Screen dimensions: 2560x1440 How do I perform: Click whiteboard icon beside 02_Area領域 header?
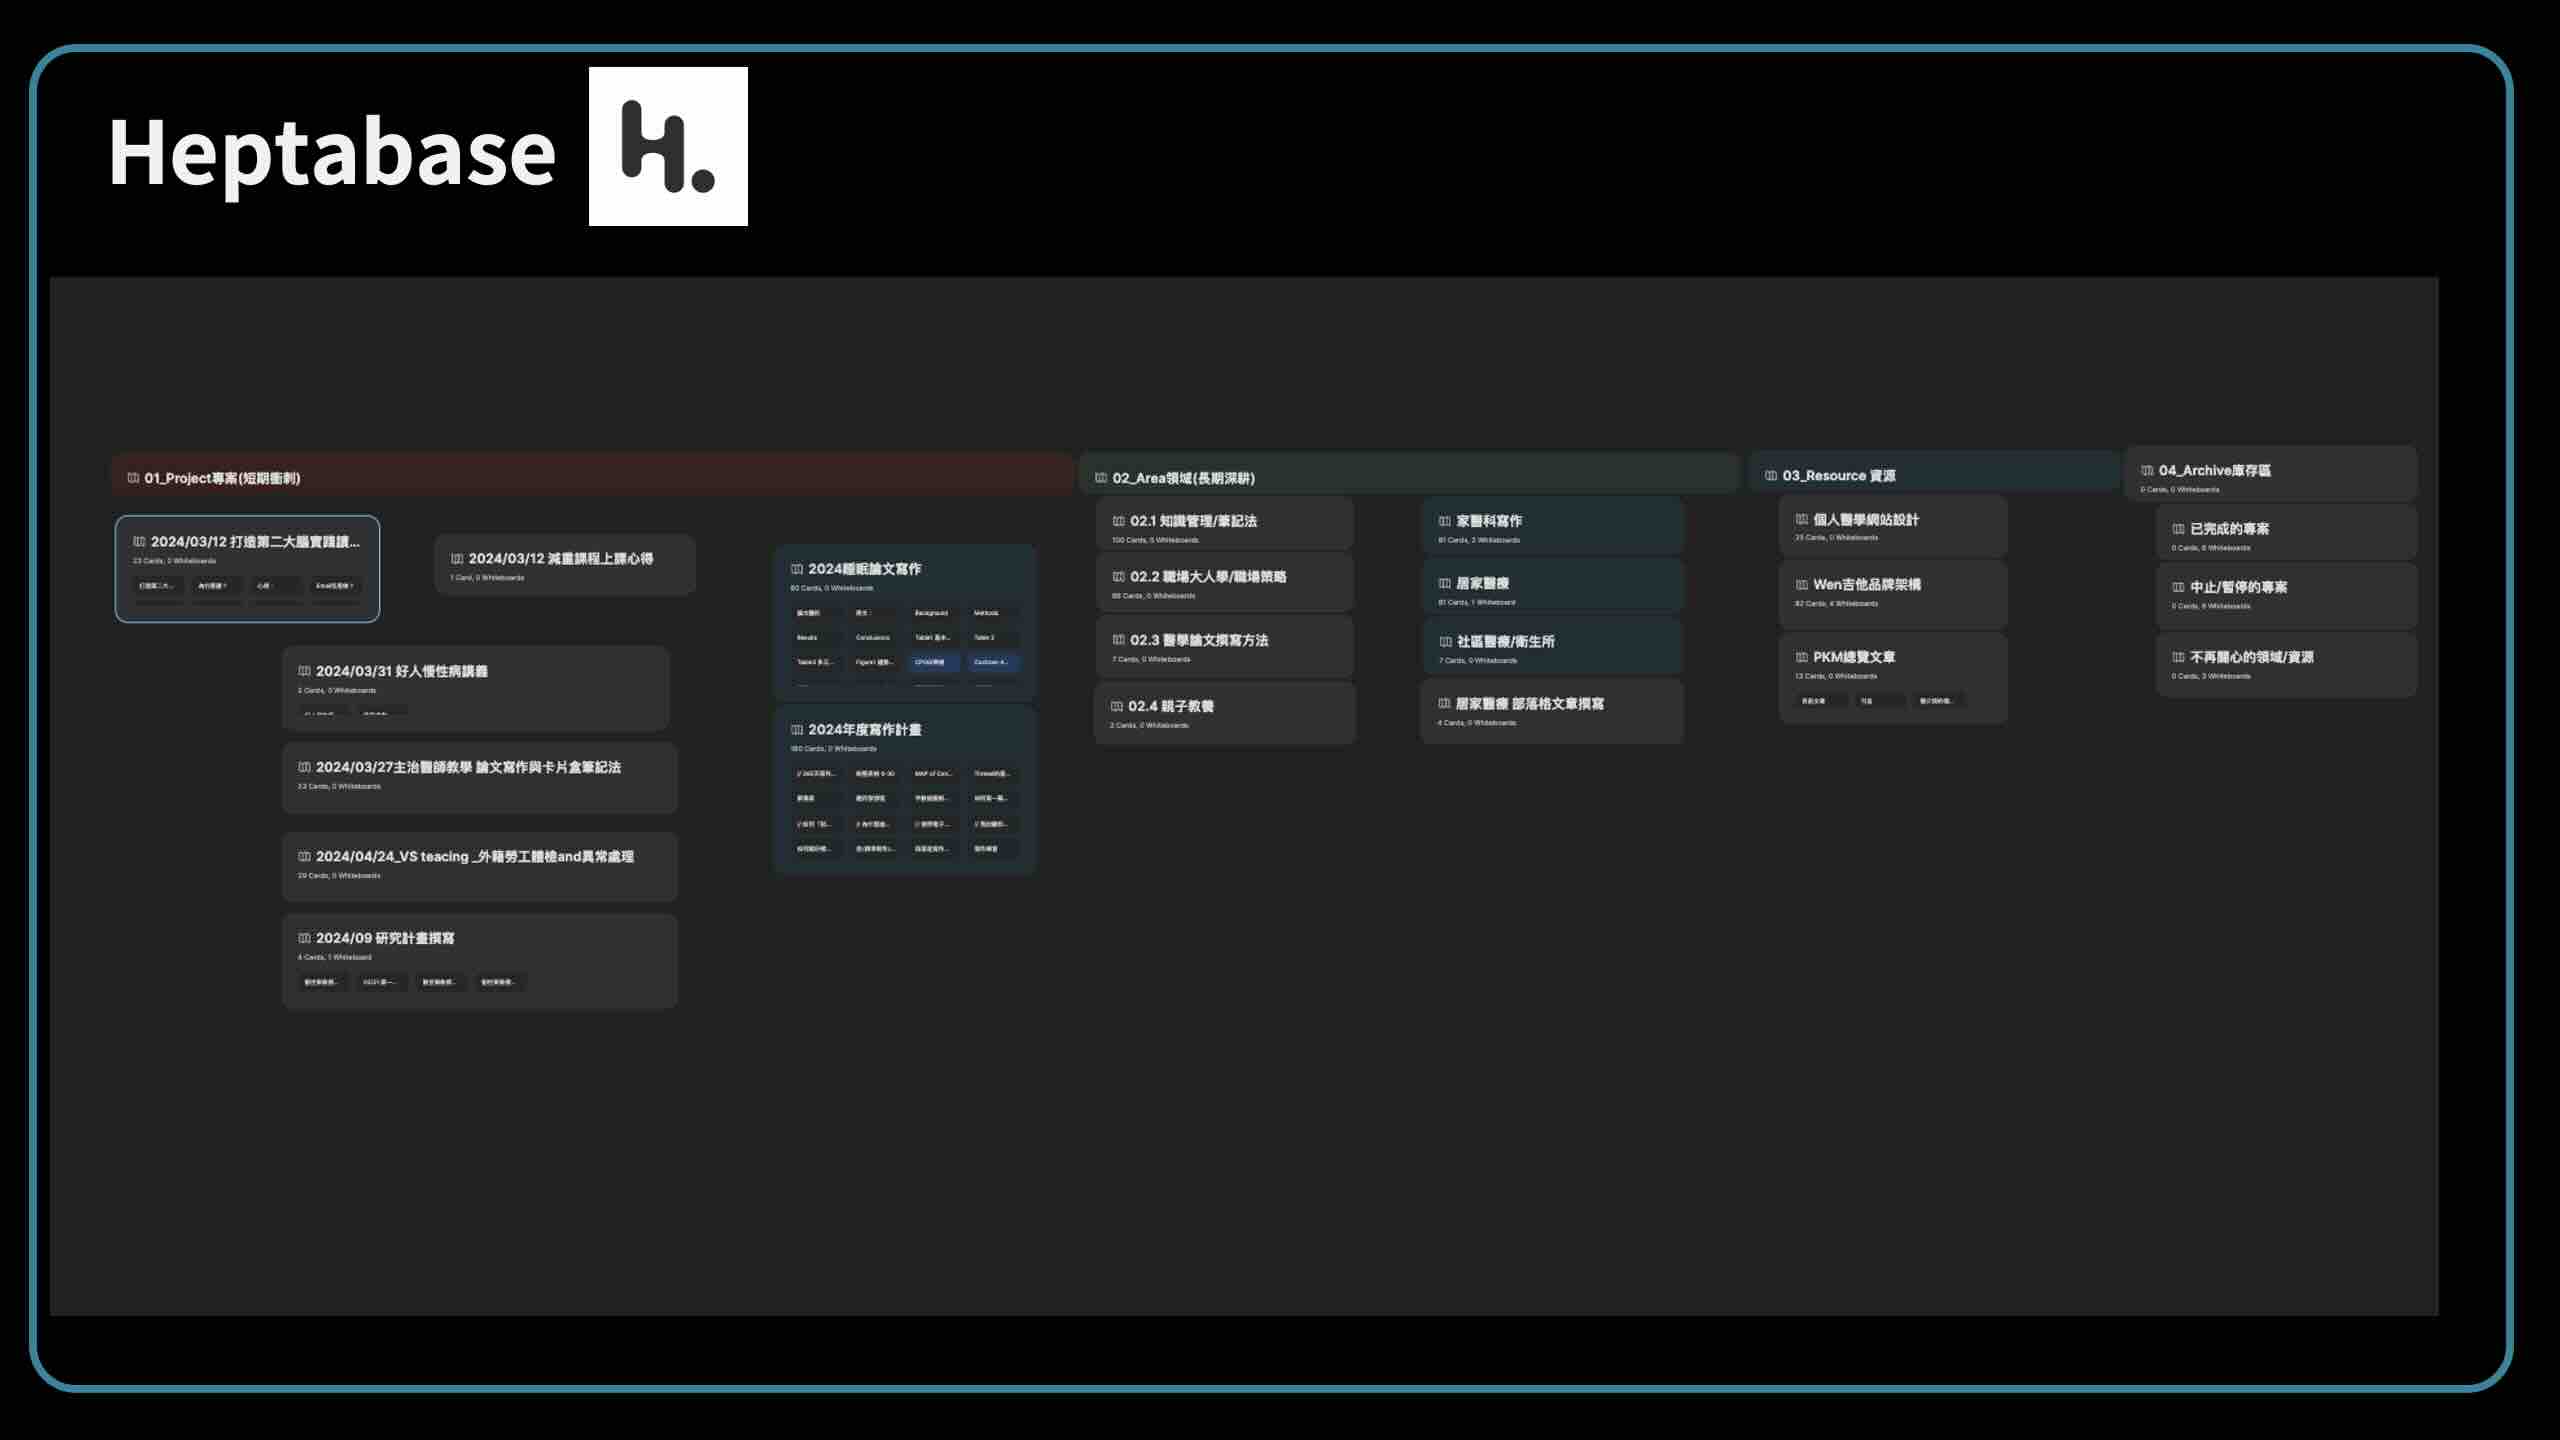(1101, 478)
